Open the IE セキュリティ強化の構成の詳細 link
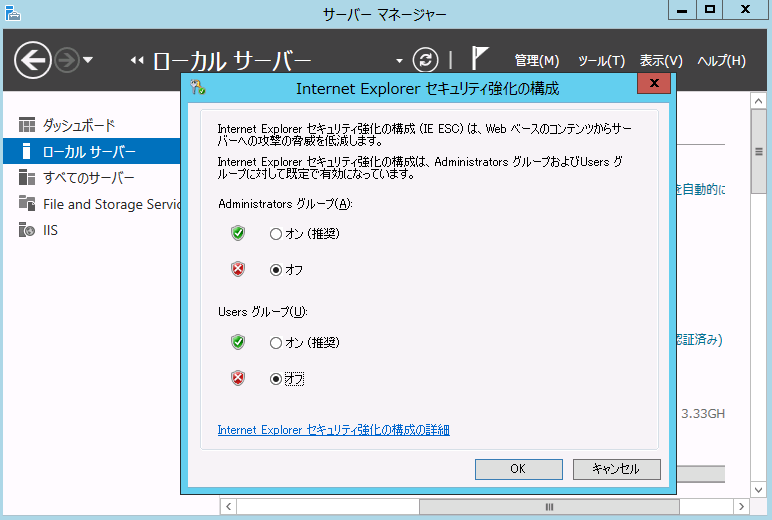Viewport: 772px width, 520px height. click(333, 430)
